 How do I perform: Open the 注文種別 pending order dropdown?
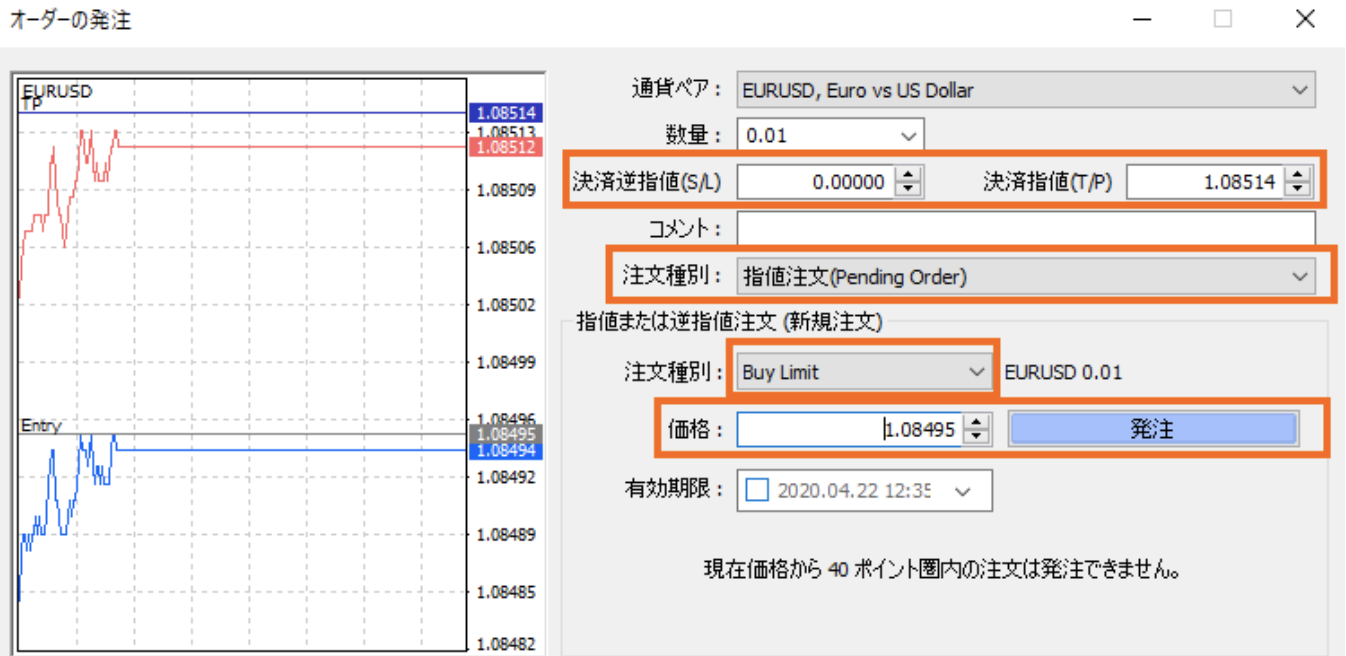(x=1300, y=276)
